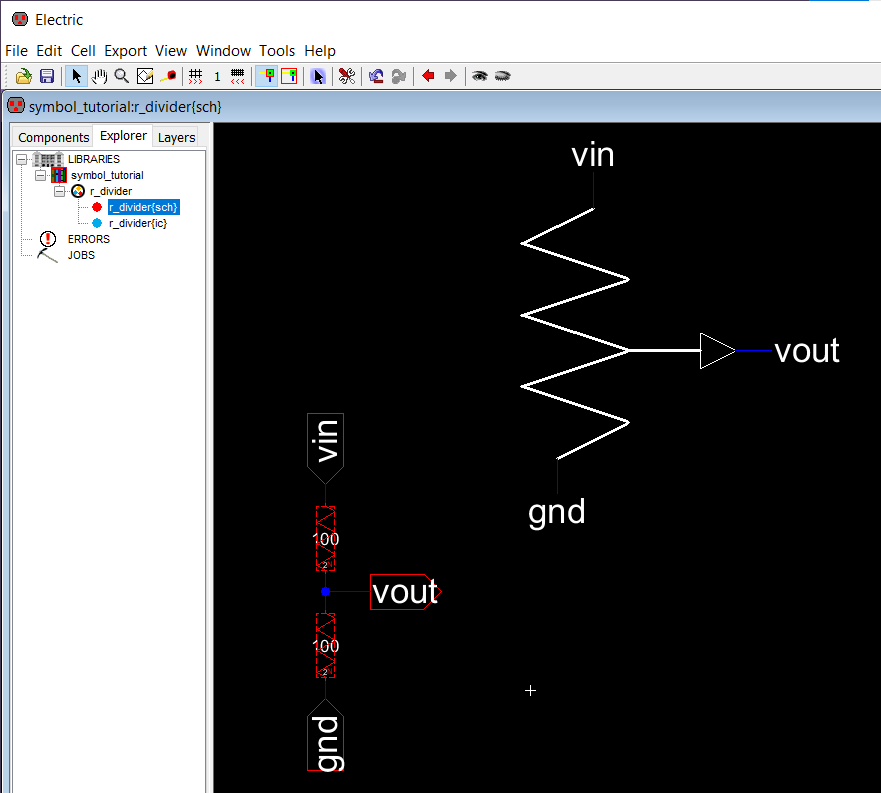Click the open eye expand cells icon
This screenshot has height=793, width=881.
click(x=479, y=76)
